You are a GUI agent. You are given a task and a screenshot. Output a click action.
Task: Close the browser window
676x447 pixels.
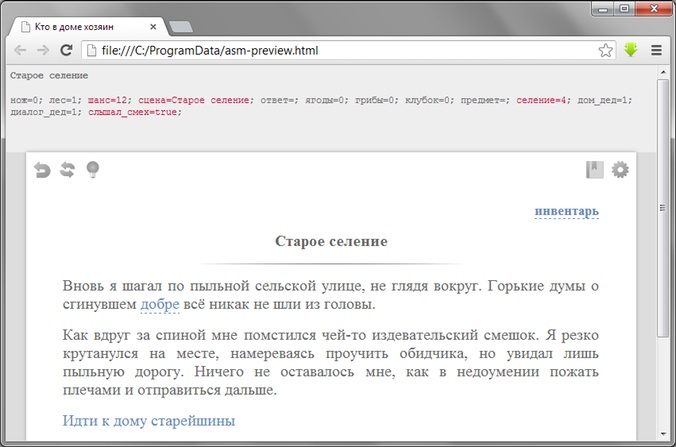653,9
